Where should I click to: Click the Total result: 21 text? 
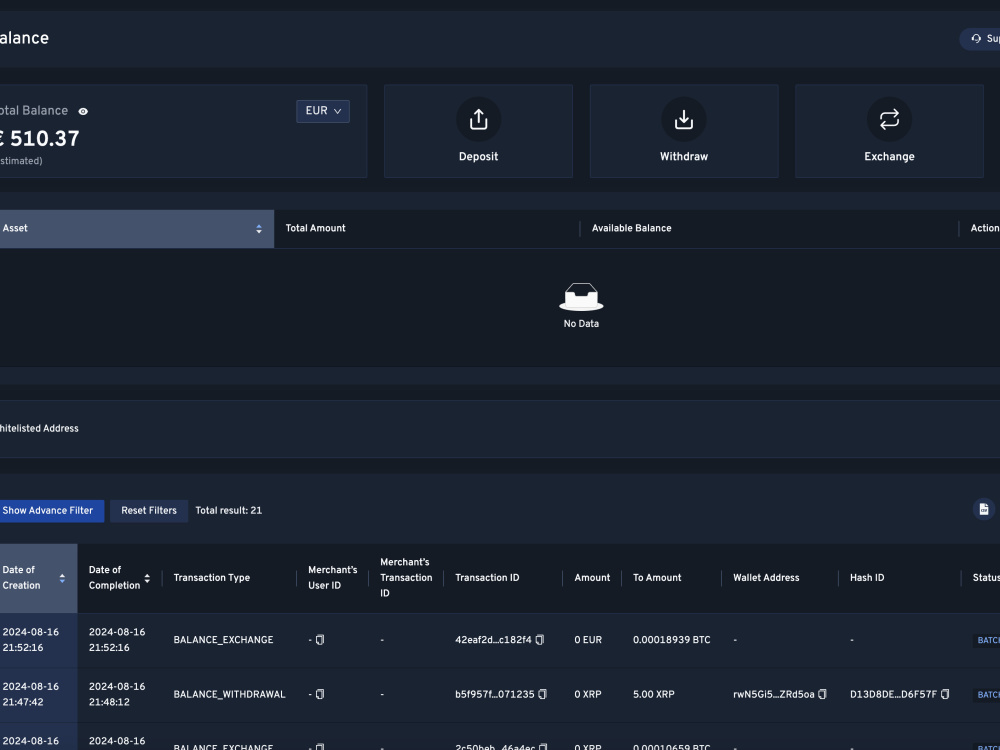point(228,511)
